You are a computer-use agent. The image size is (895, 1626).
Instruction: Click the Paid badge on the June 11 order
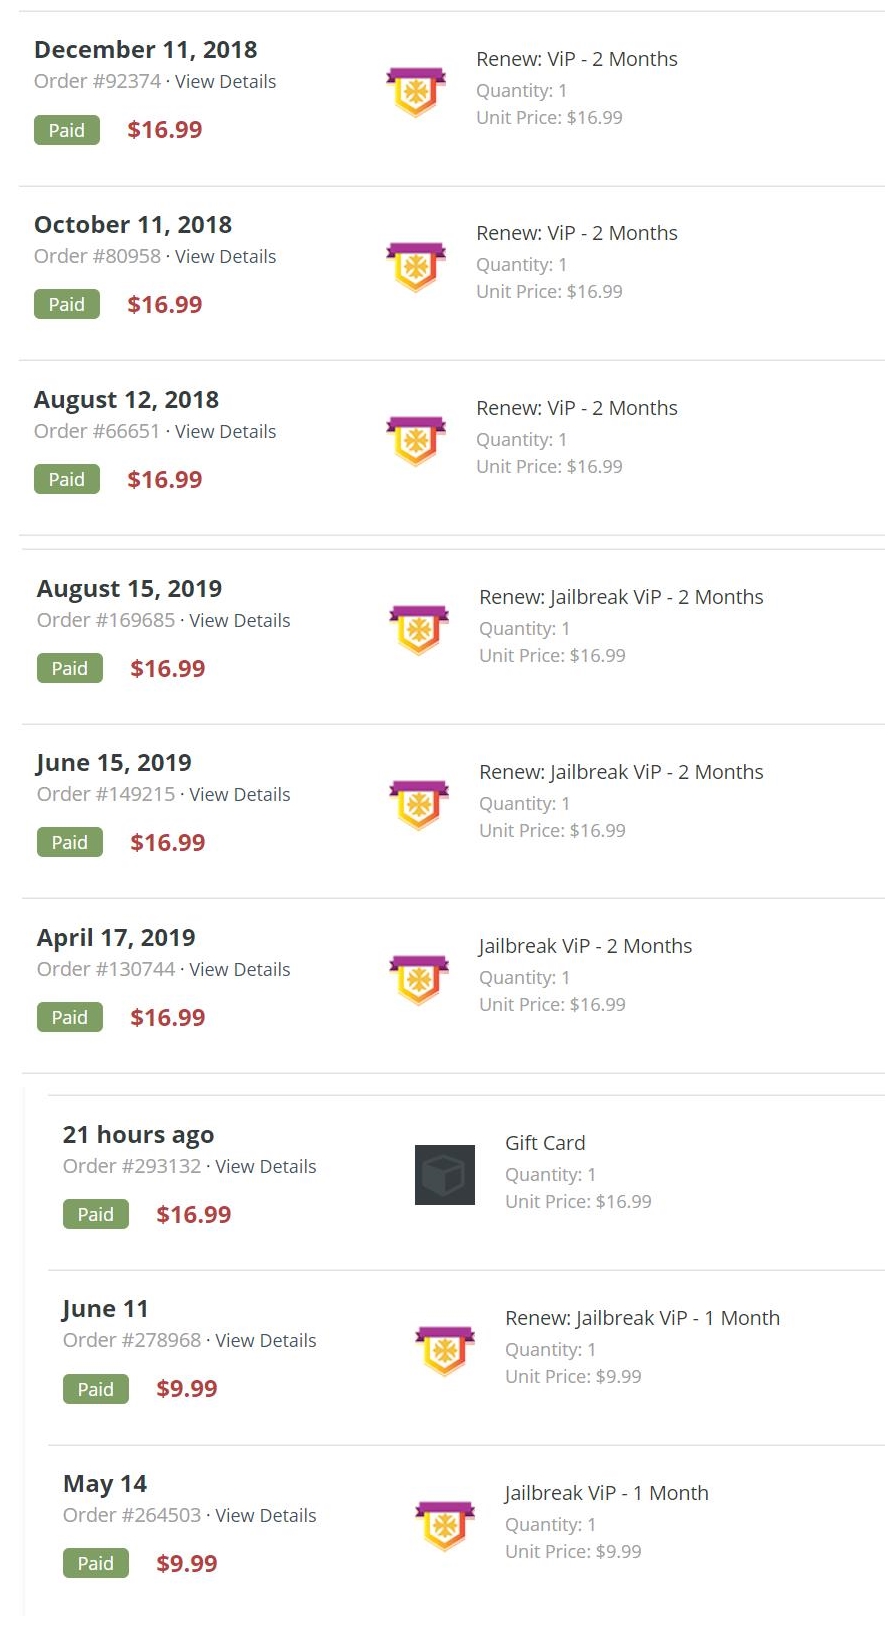click(96, 1389)
